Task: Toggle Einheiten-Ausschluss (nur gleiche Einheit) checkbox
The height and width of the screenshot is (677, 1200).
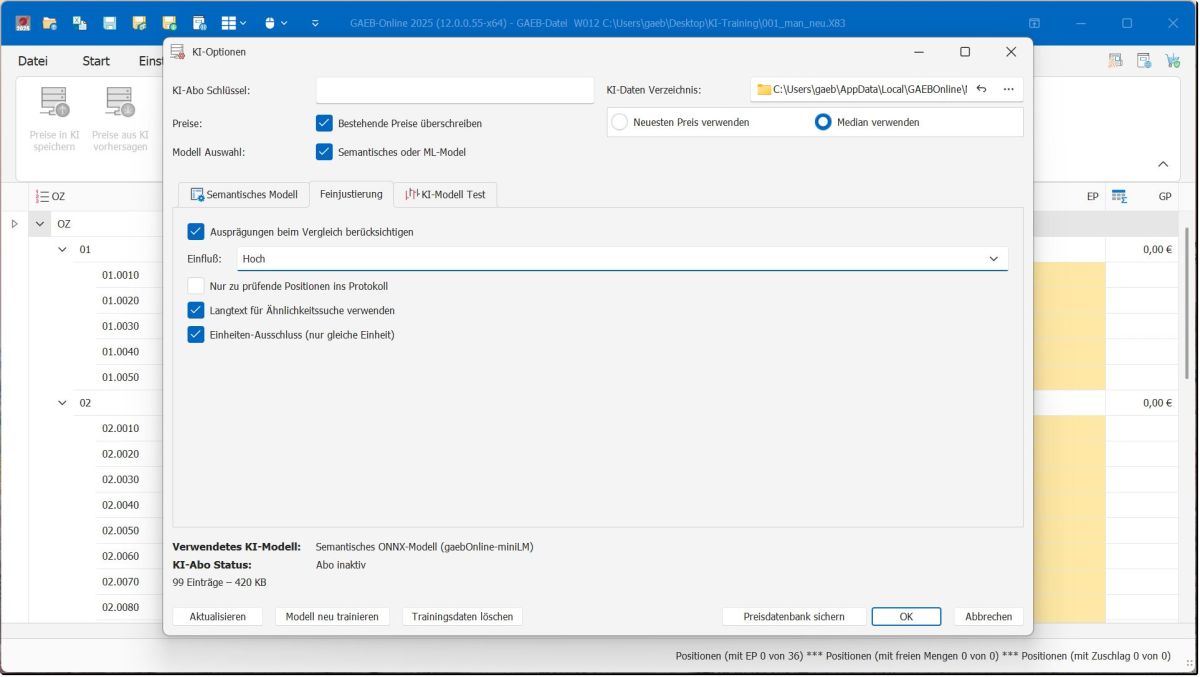Action: coord(196,334)
